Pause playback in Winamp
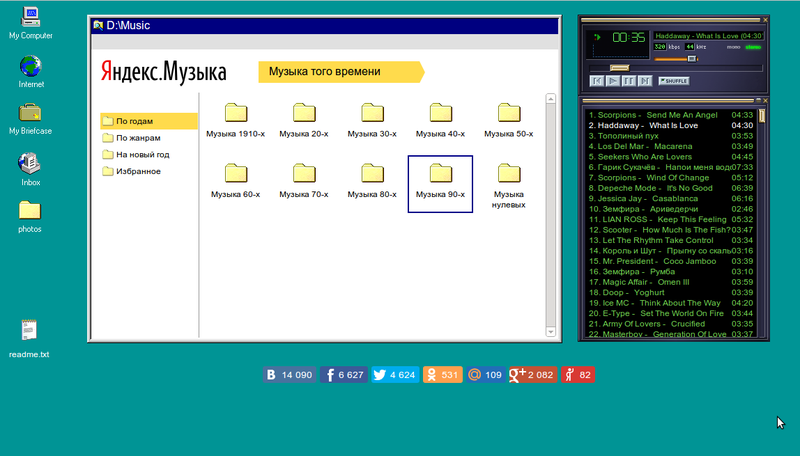800x456 pixels. click(x=629, y=81)
